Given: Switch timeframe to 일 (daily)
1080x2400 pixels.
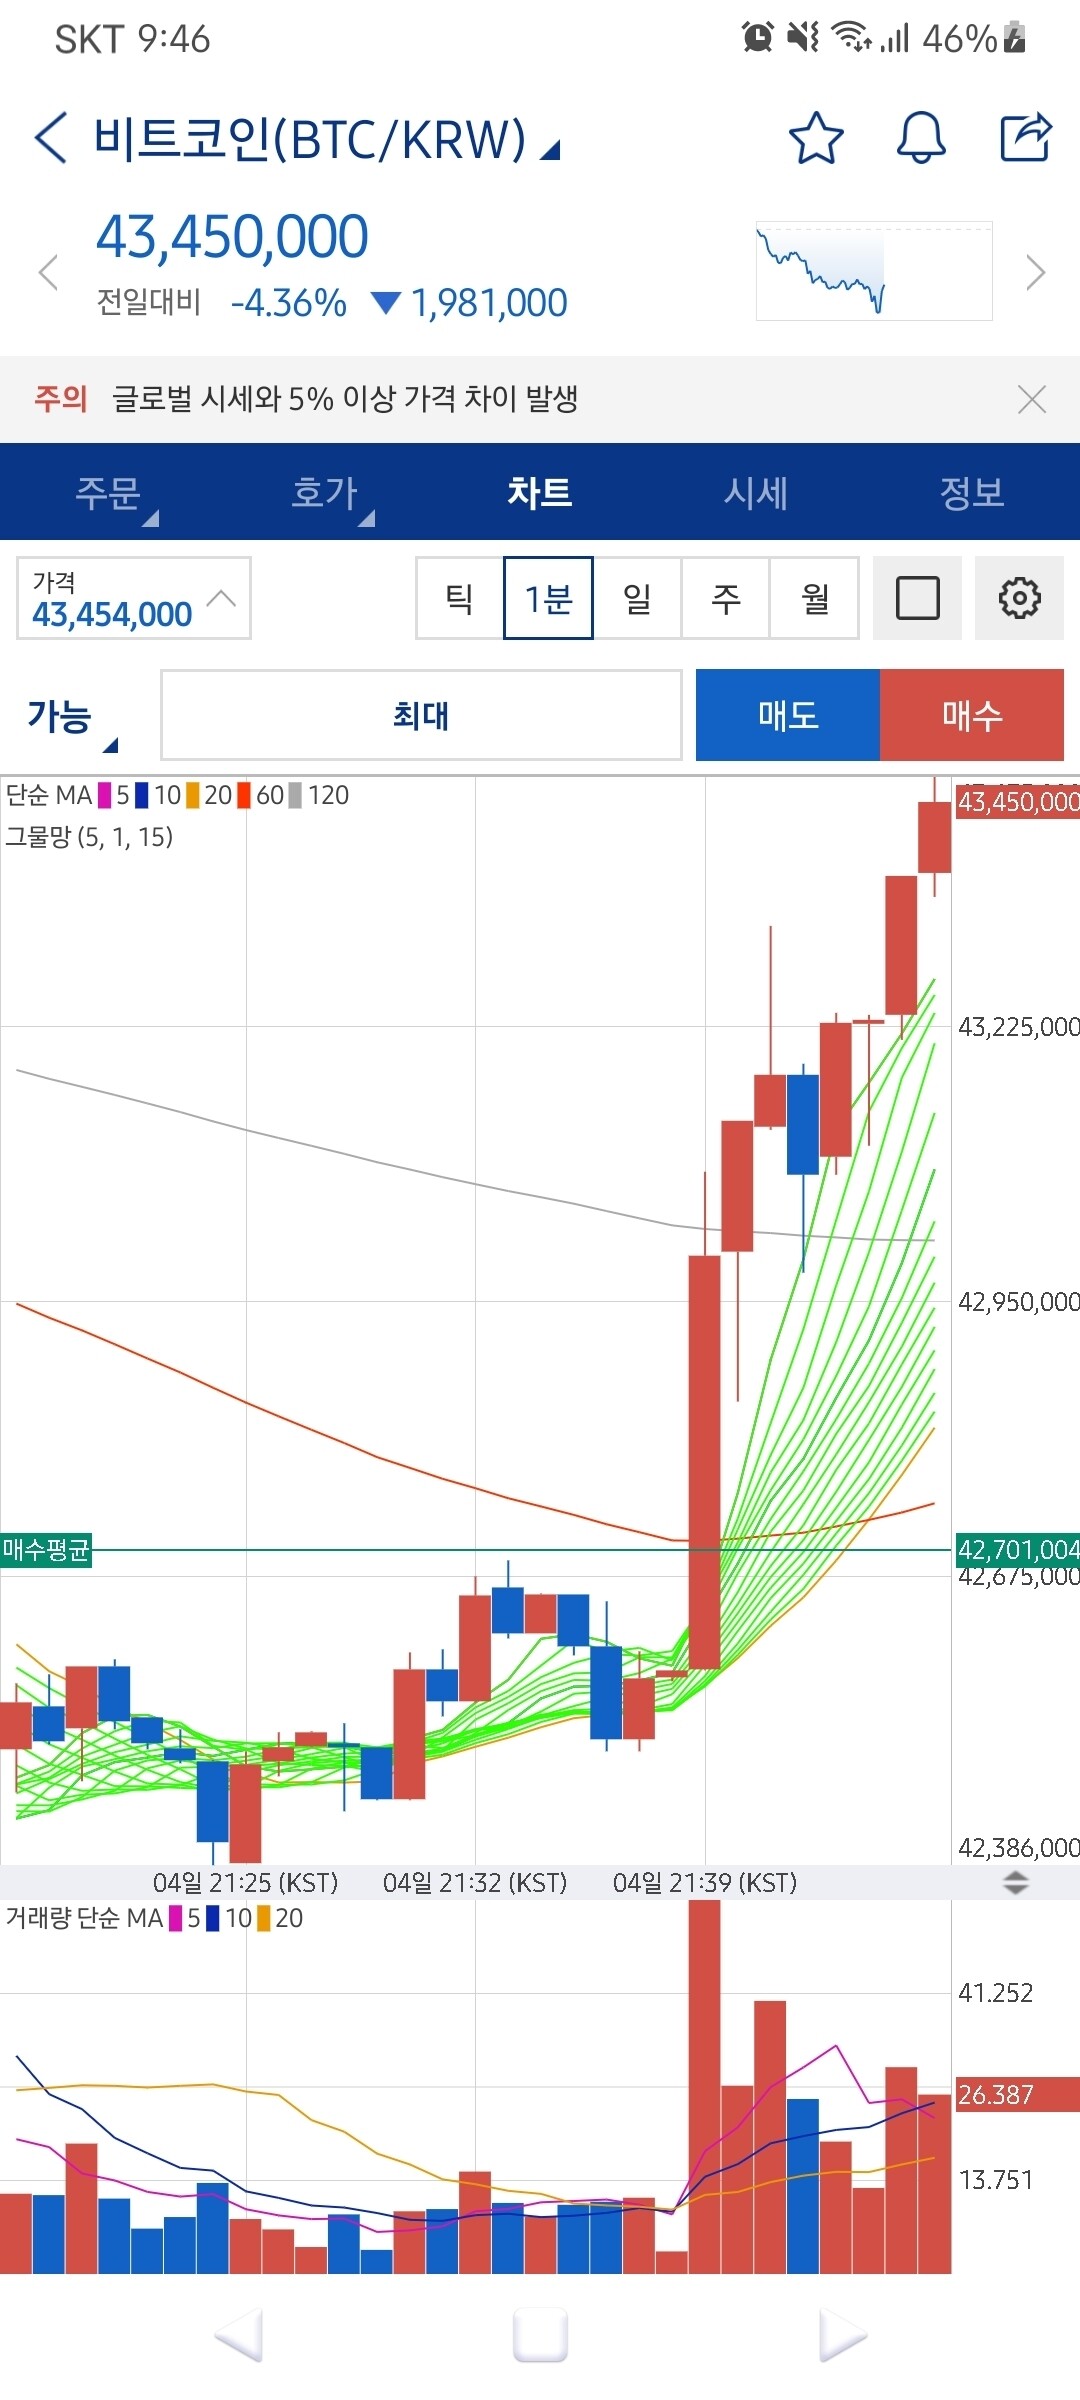Looking at the screenshot, I should click(x=637, y=597).
